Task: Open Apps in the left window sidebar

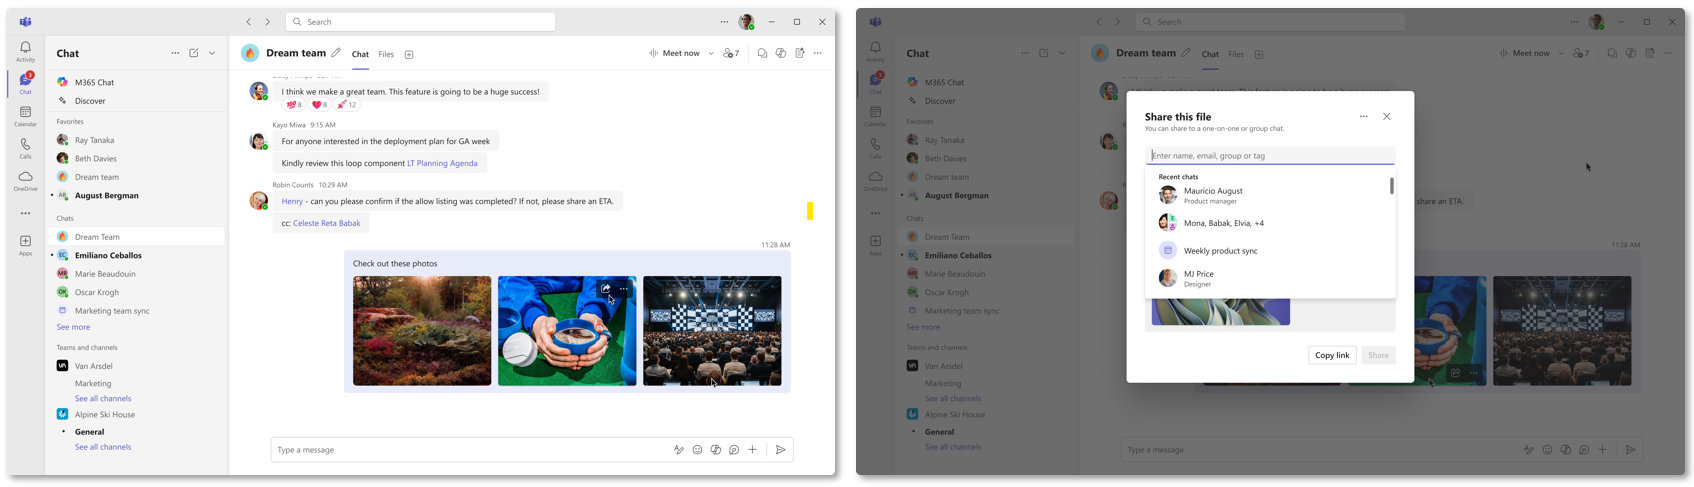Action: click(x=25, y=245)
